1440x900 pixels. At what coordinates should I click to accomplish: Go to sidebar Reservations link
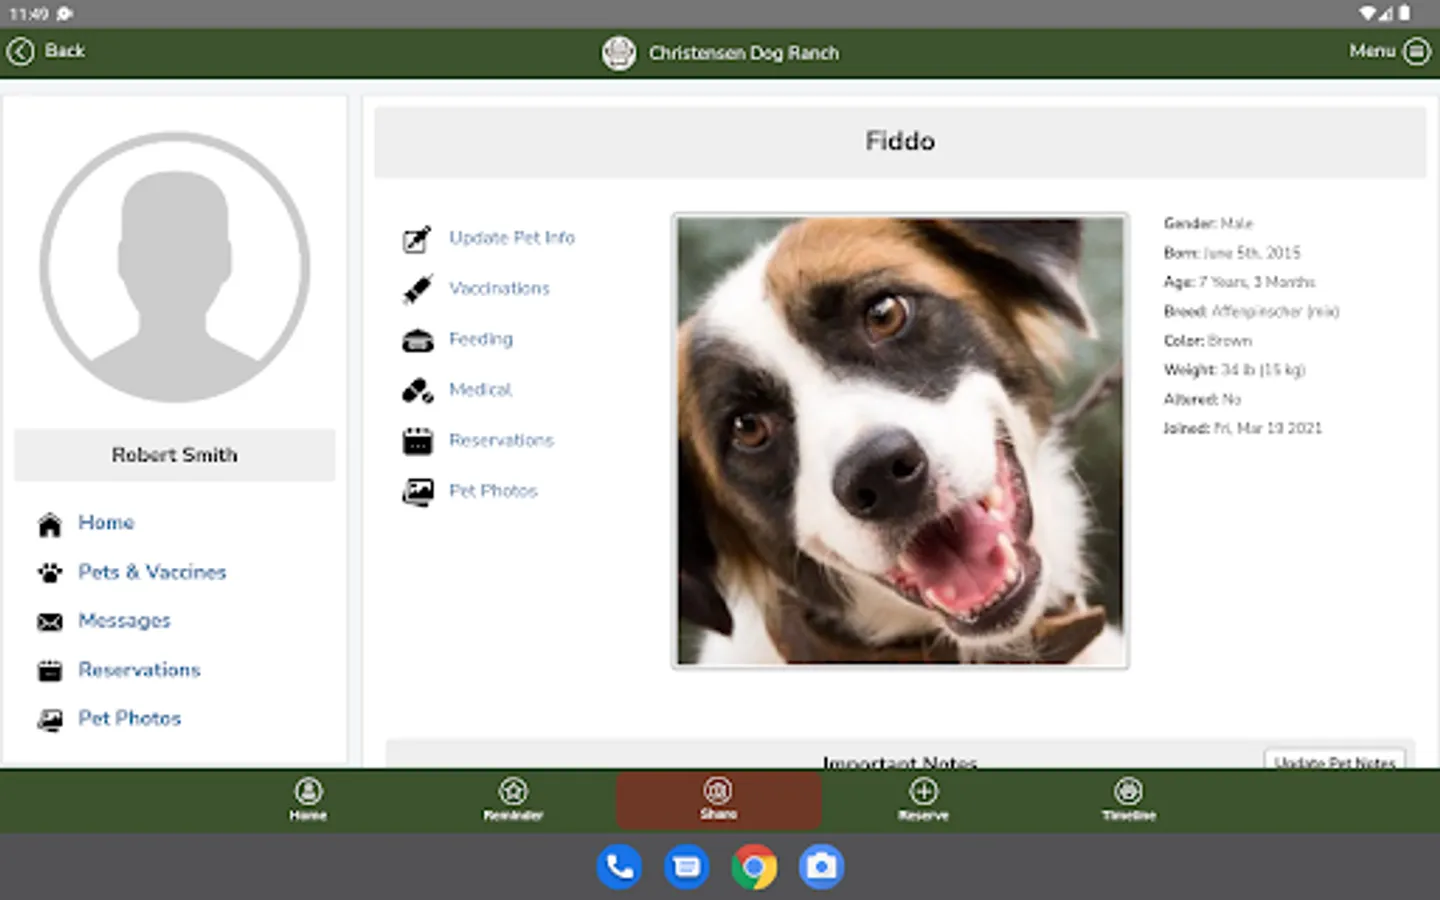[139, 670]
